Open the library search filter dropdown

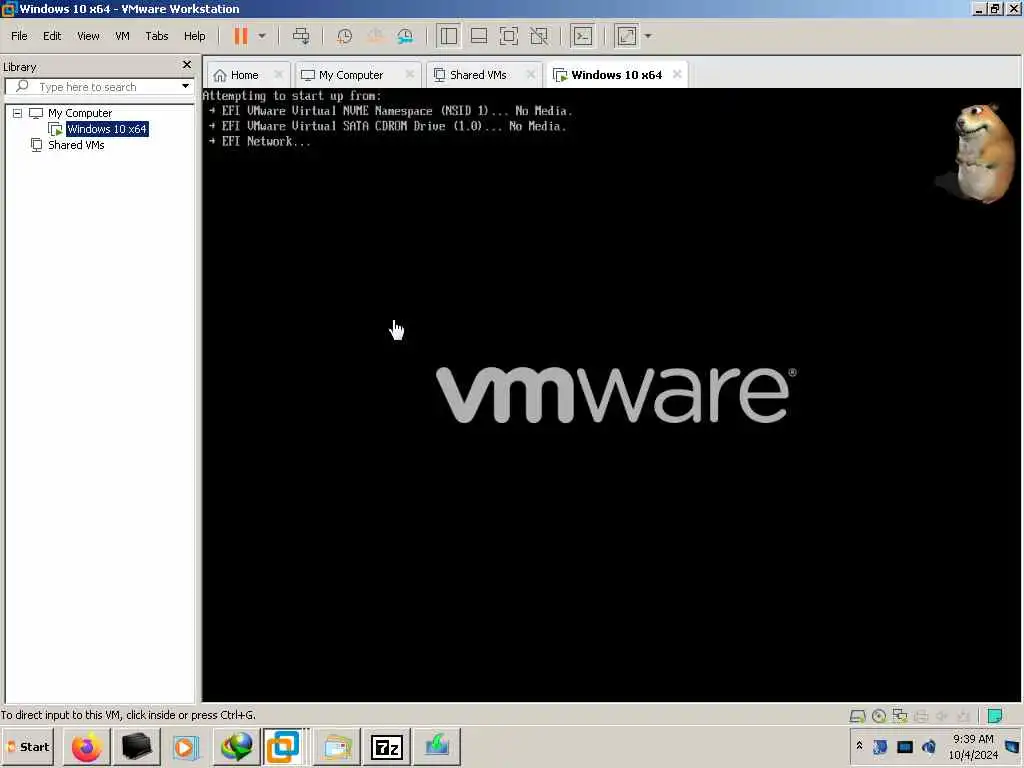pyautogui.click(x=185, y=86)
